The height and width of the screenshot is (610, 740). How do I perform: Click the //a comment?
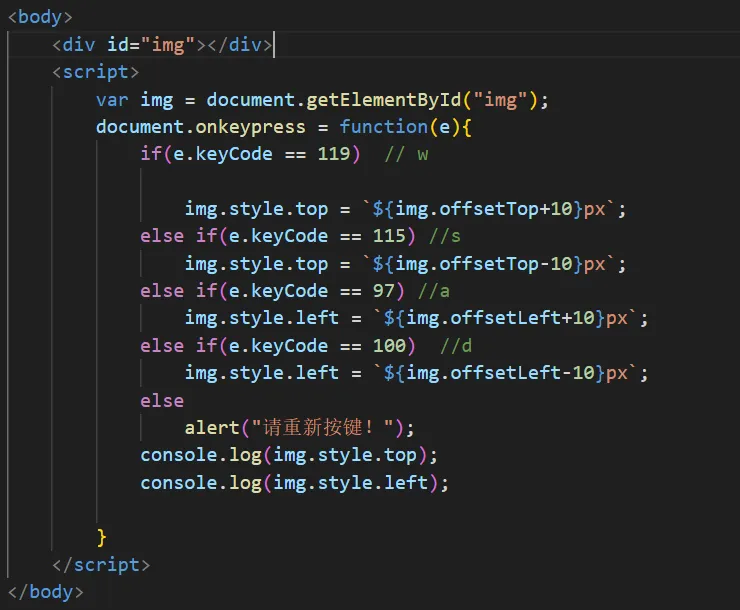[434, 291]
